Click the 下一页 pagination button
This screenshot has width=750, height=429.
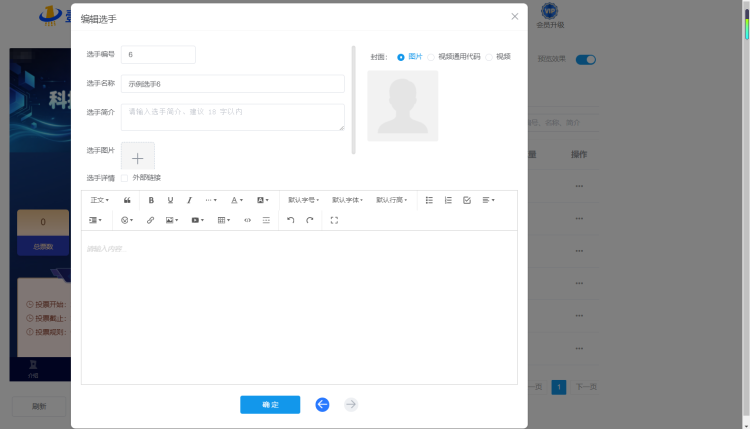tap(586, 387)
